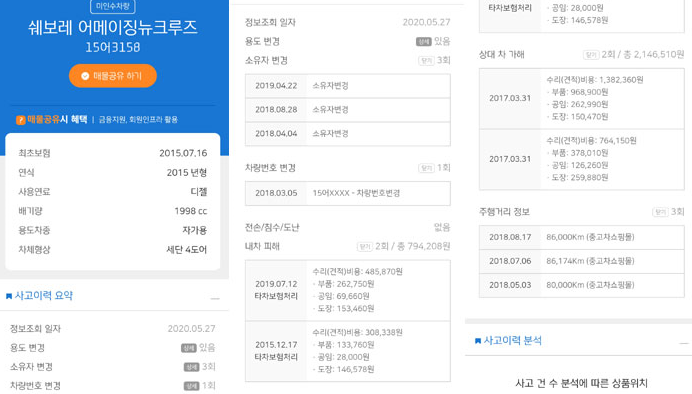Click 수리(견적)비용: 1,382,360원
Viewport: 692px width, 394px height.
(x=594, y=80)
